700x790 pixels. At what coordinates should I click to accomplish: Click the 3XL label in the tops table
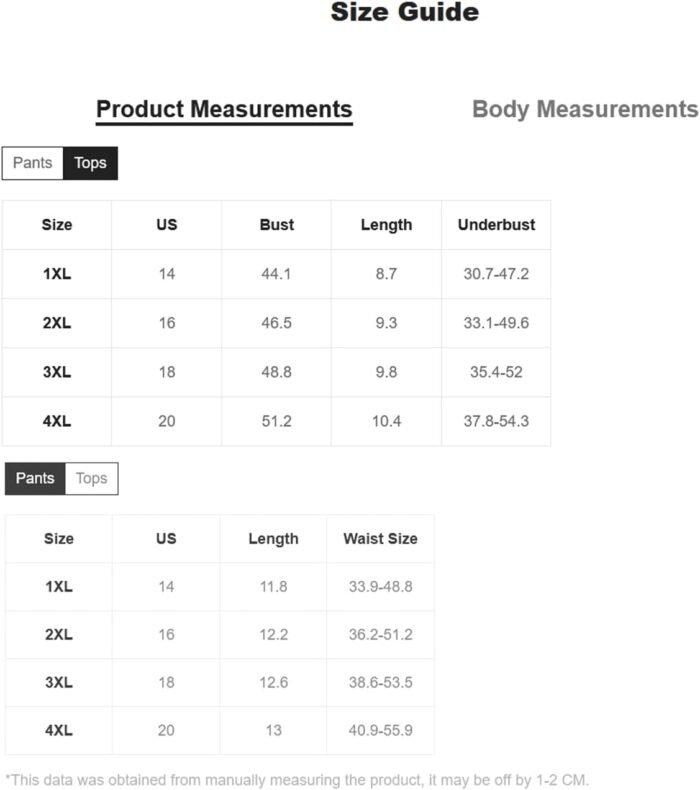(x=57, y=372)
